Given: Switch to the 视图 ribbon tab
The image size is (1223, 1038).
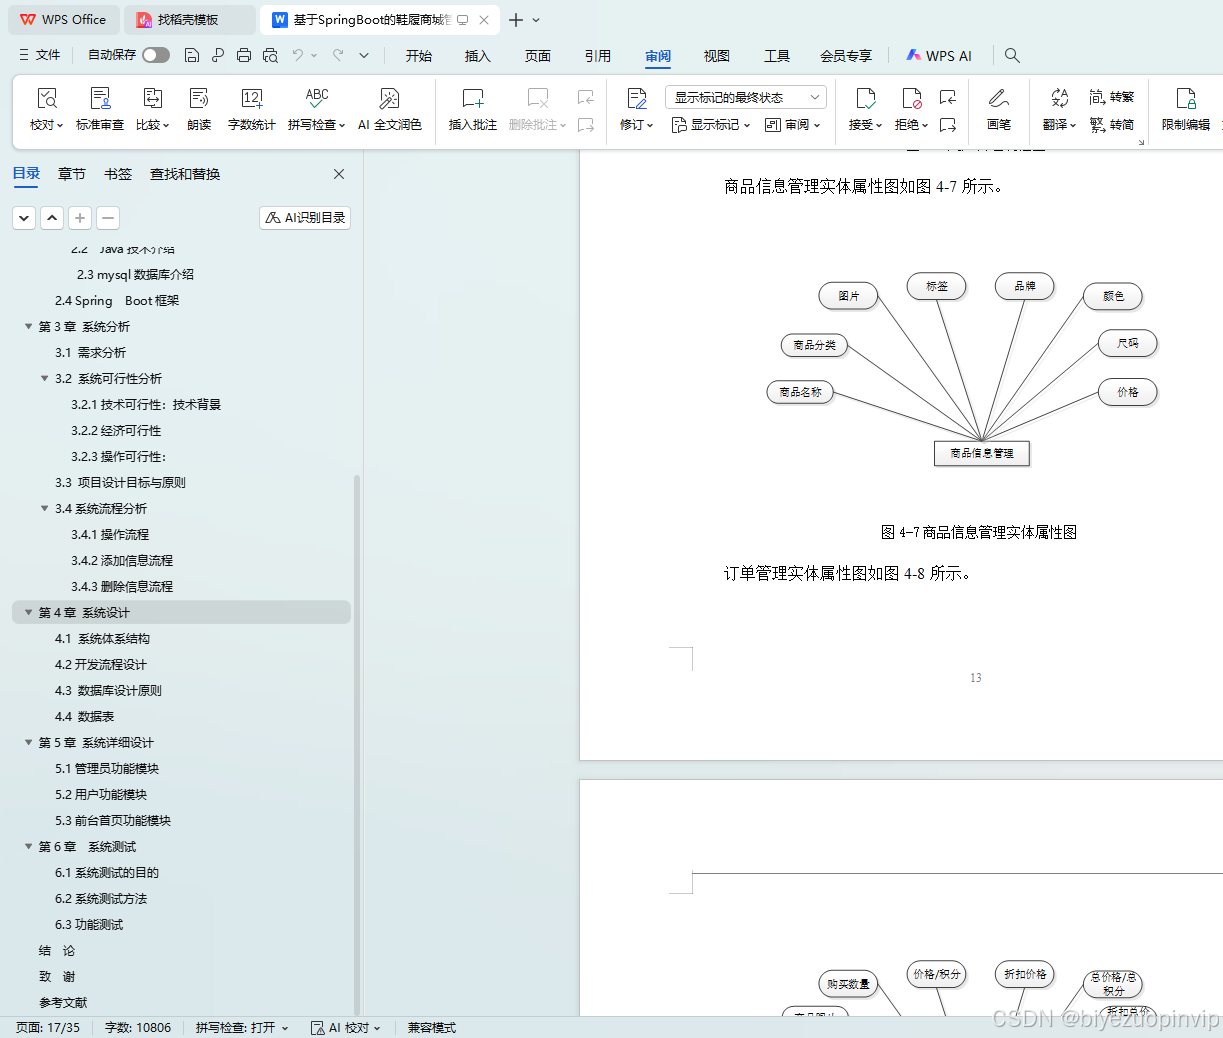Looking at the screenshot, I should click(716, 56).
